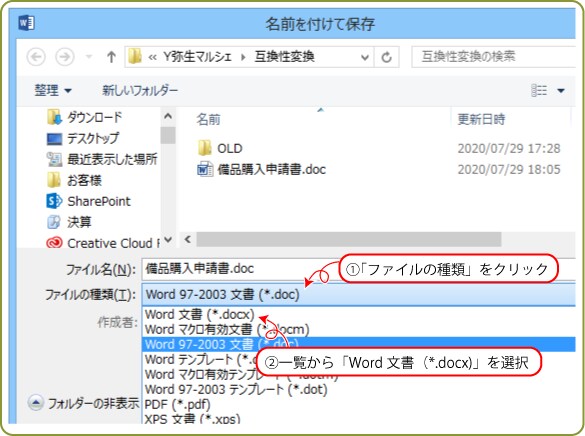Click the 2020/07/29 18:05 date cell
This screenshot has height=436, width=585.
click(x=509, y=170)
